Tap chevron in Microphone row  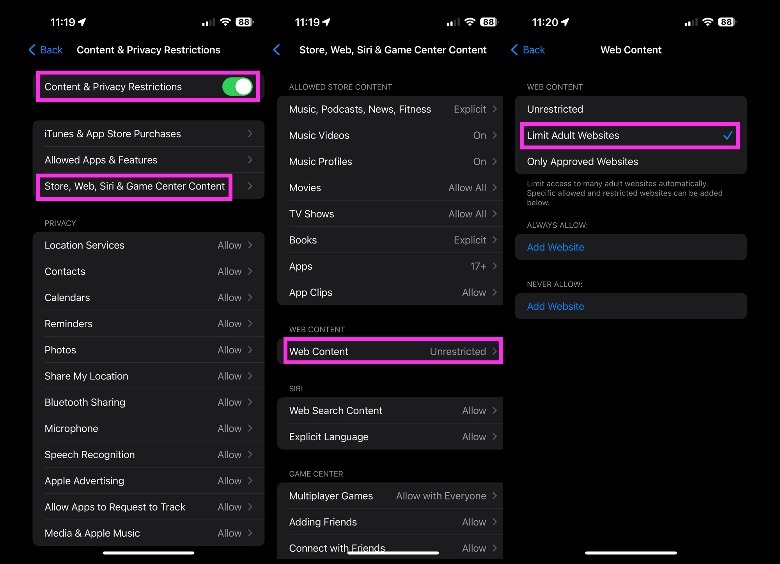tap(250, 428)
